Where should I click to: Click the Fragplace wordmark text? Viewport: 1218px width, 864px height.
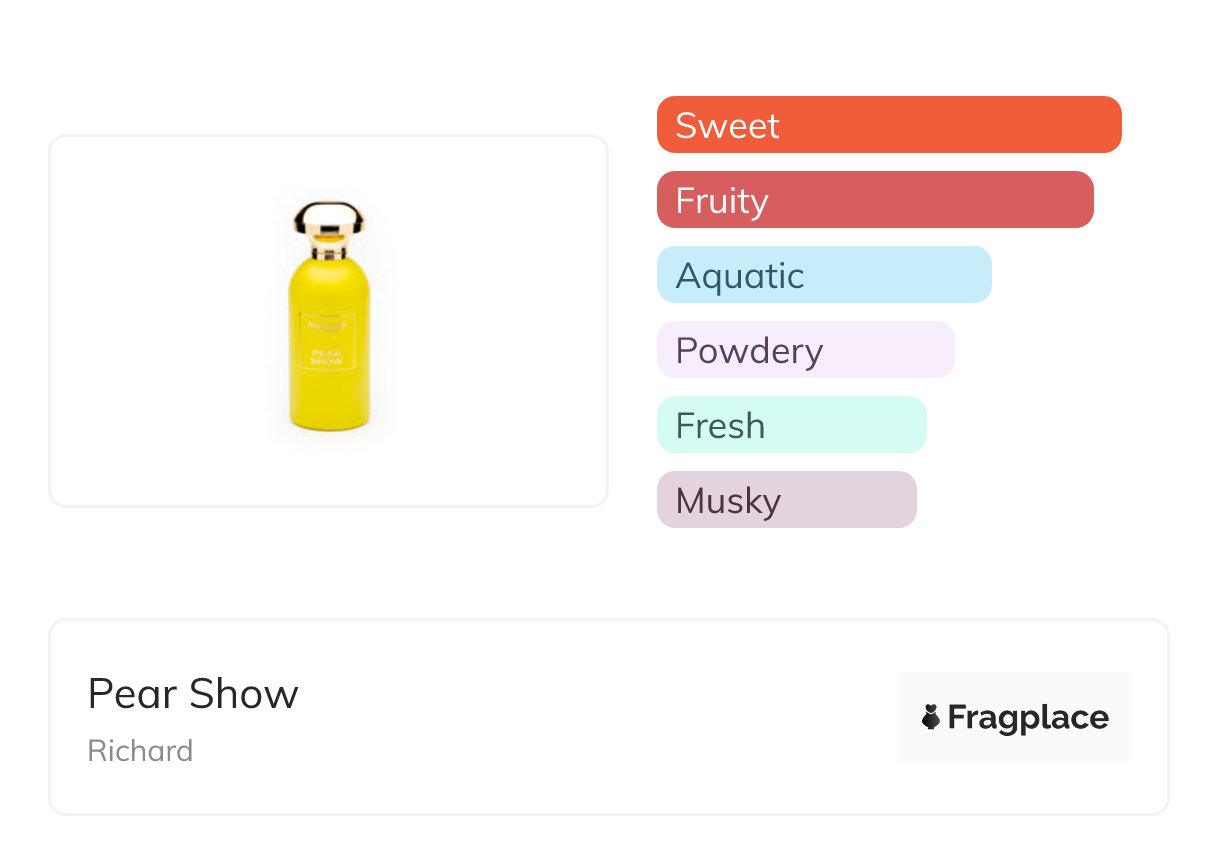pyautogui.click(x=1028, y=718)
